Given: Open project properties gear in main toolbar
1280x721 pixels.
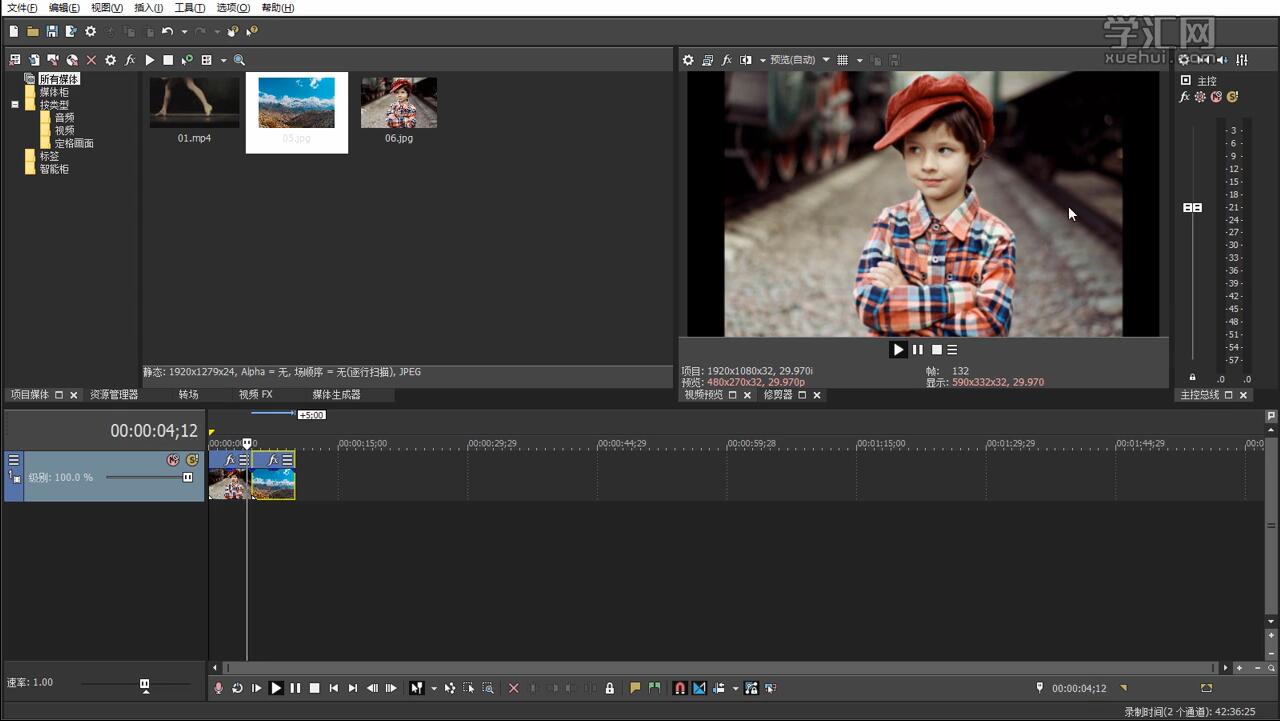Looking at the screenshot, I should 91,32.
